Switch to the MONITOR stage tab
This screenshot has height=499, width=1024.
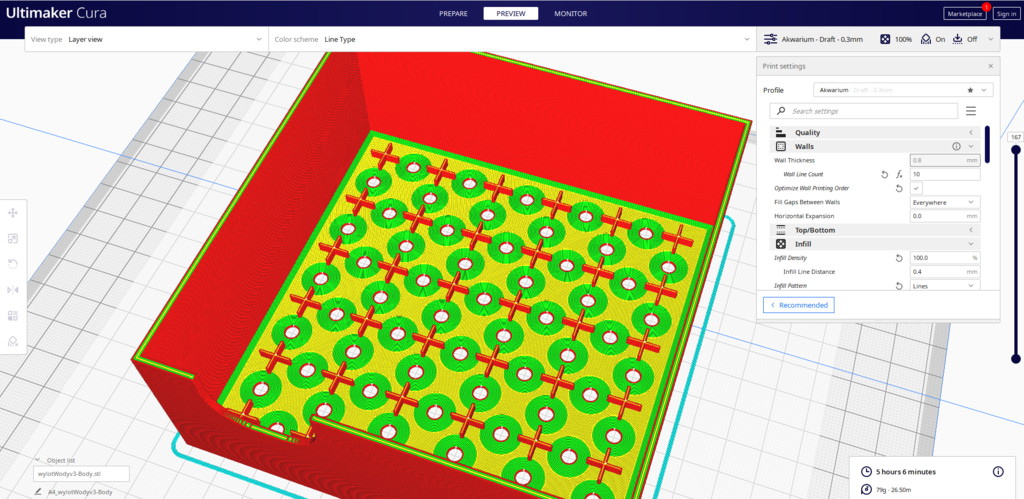(570, 14)
